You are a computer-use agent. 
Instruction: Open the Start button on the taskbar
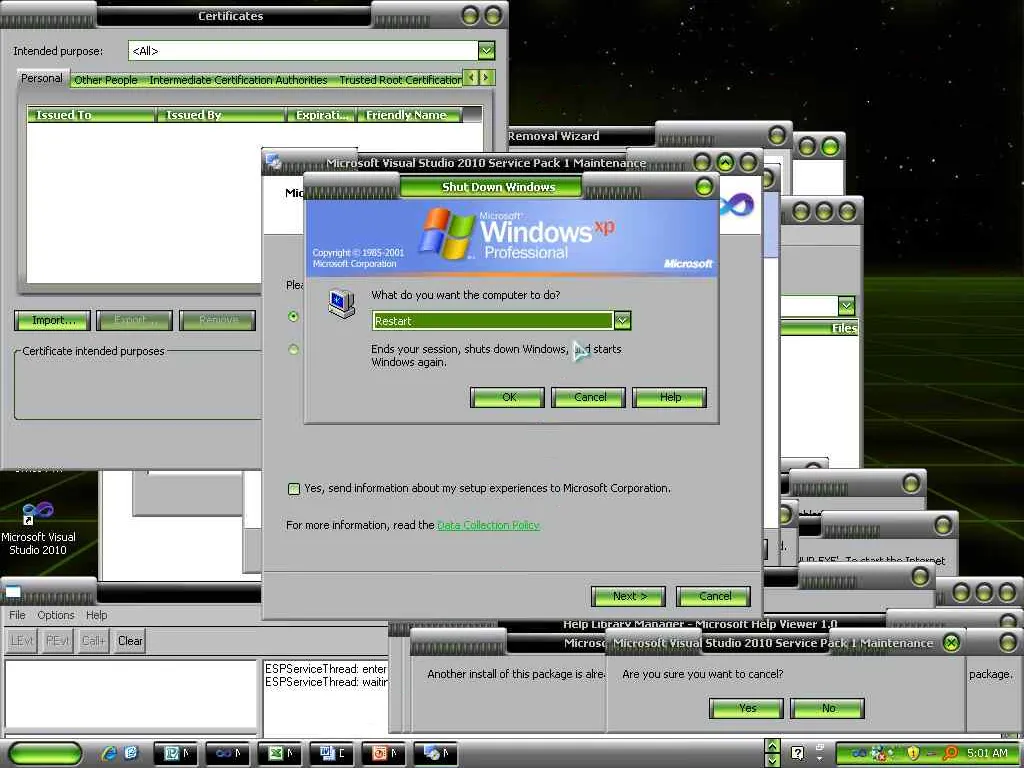pyautogui.click(x=46, y=752)
